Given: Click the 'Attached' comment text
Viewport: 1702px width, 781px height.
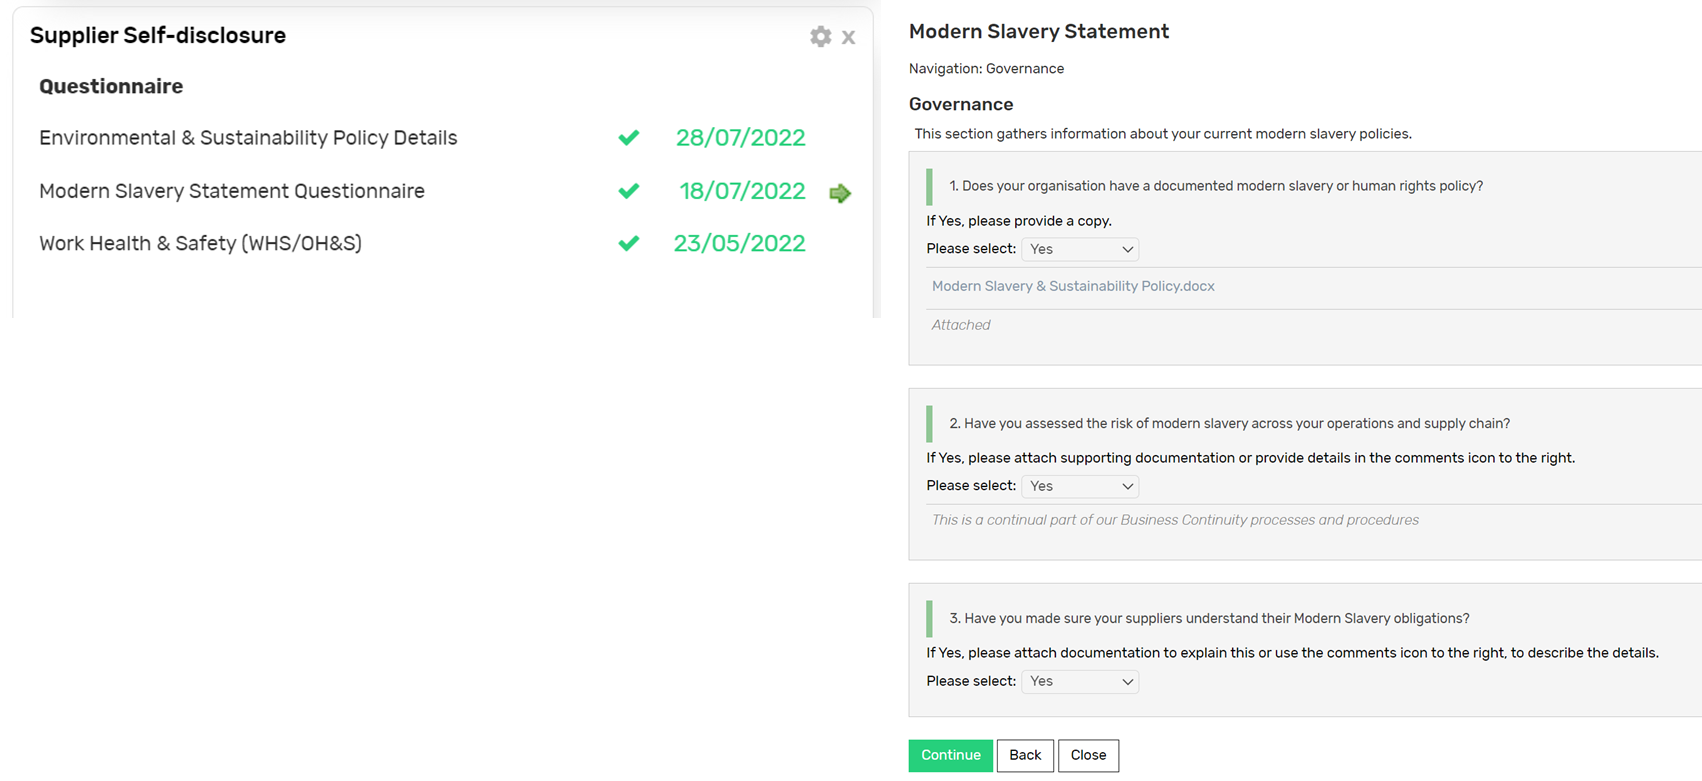Looking at the screenshot, I should [961, 325].
